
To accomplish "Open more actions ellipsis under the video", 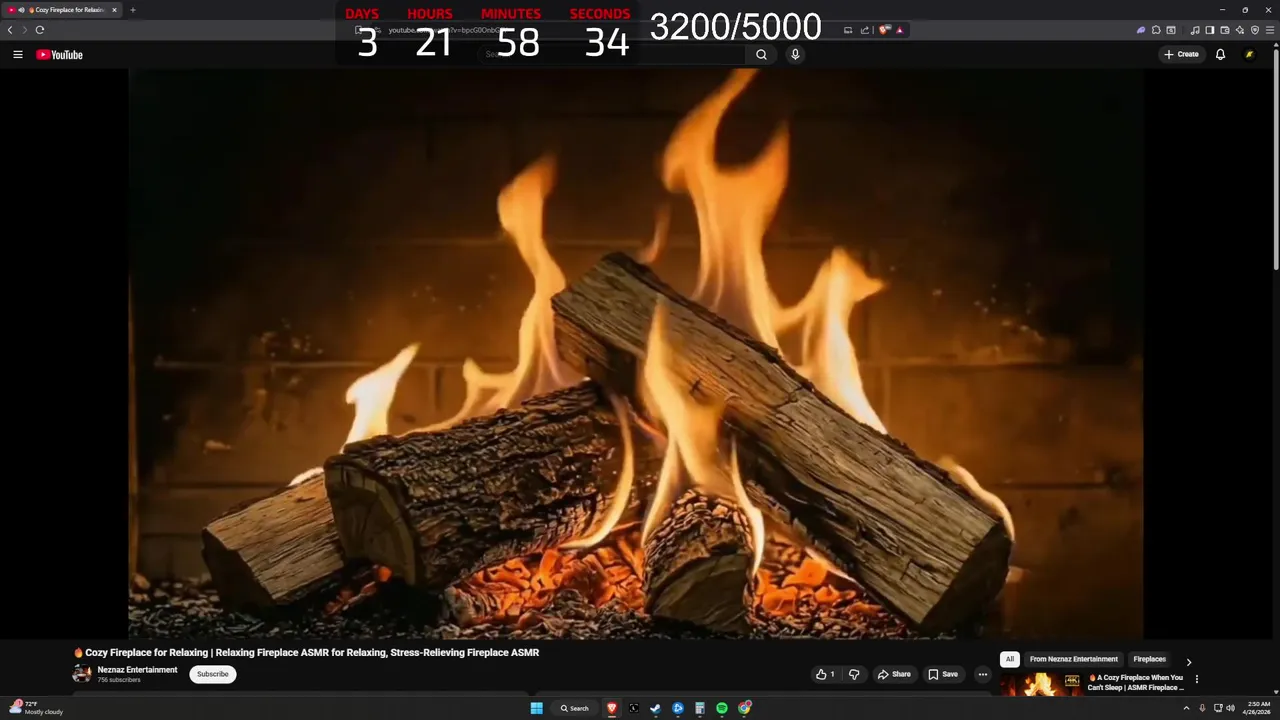I will tap(982, 674).
